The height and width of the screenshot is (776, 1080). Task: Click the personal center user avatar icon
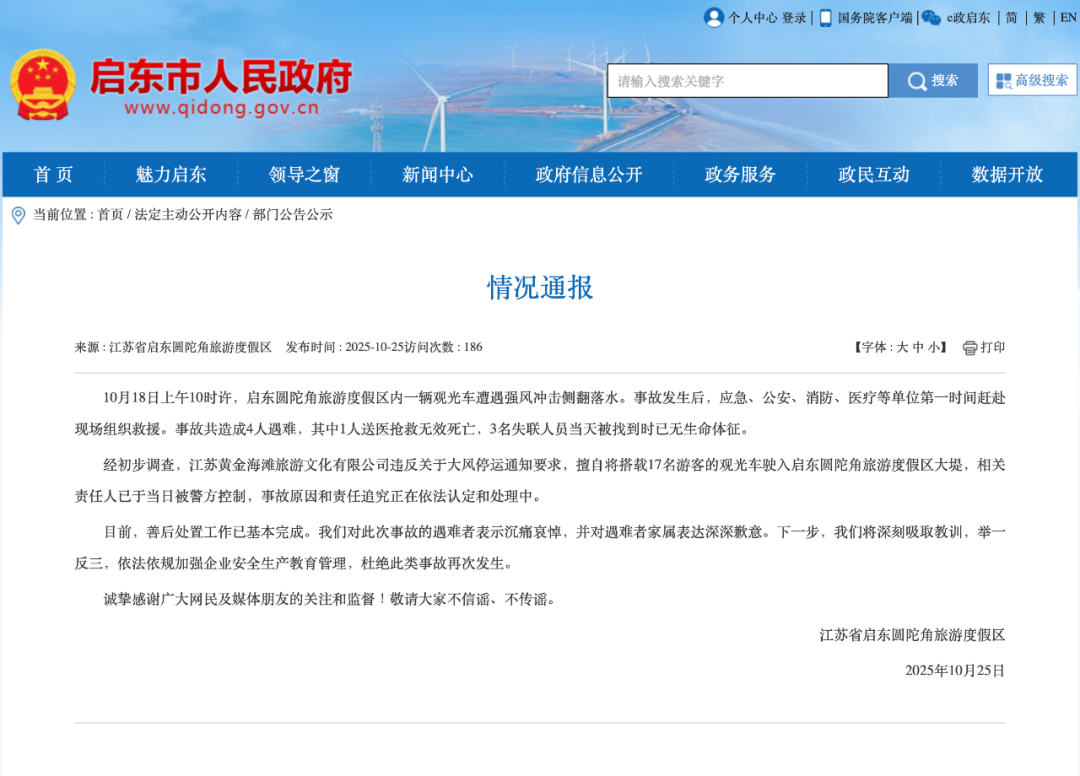point(714,17)
